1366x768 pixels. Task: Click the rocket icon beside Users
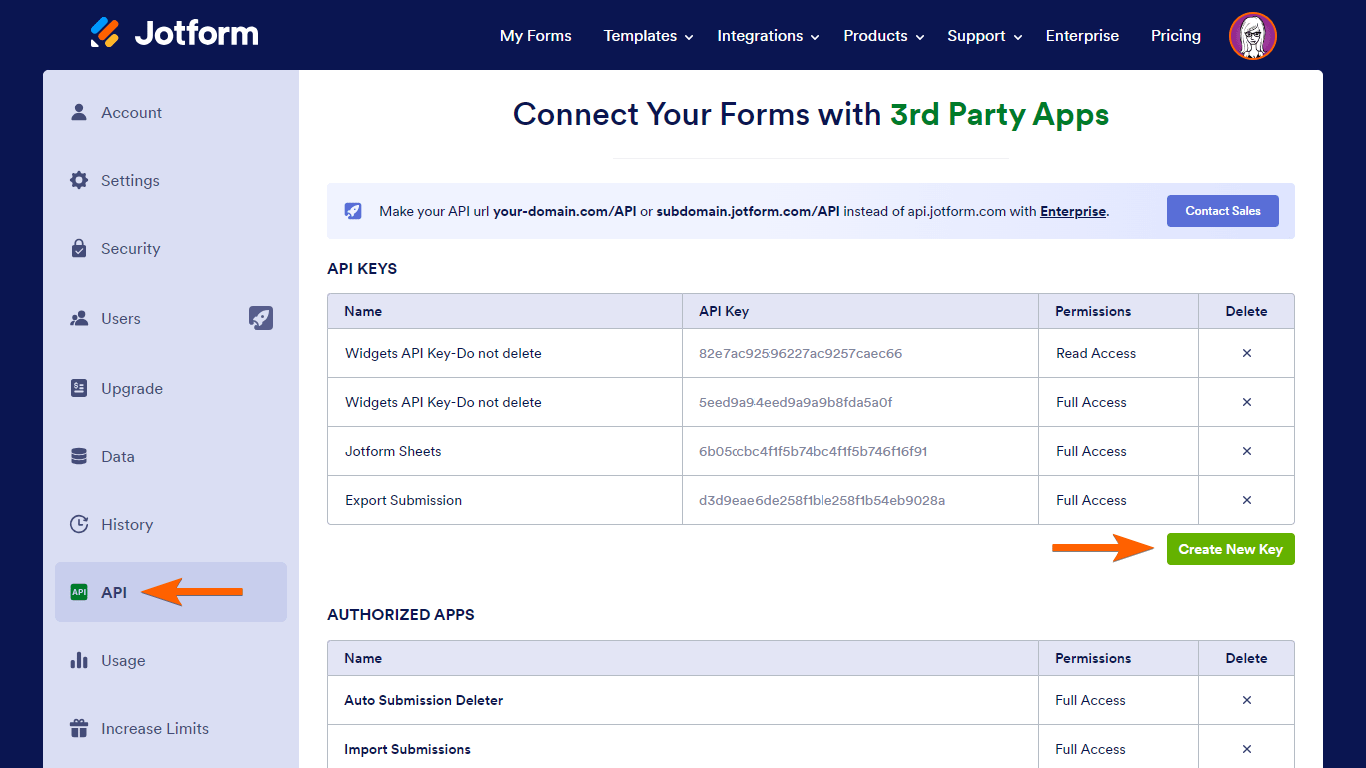click(261, 318)
